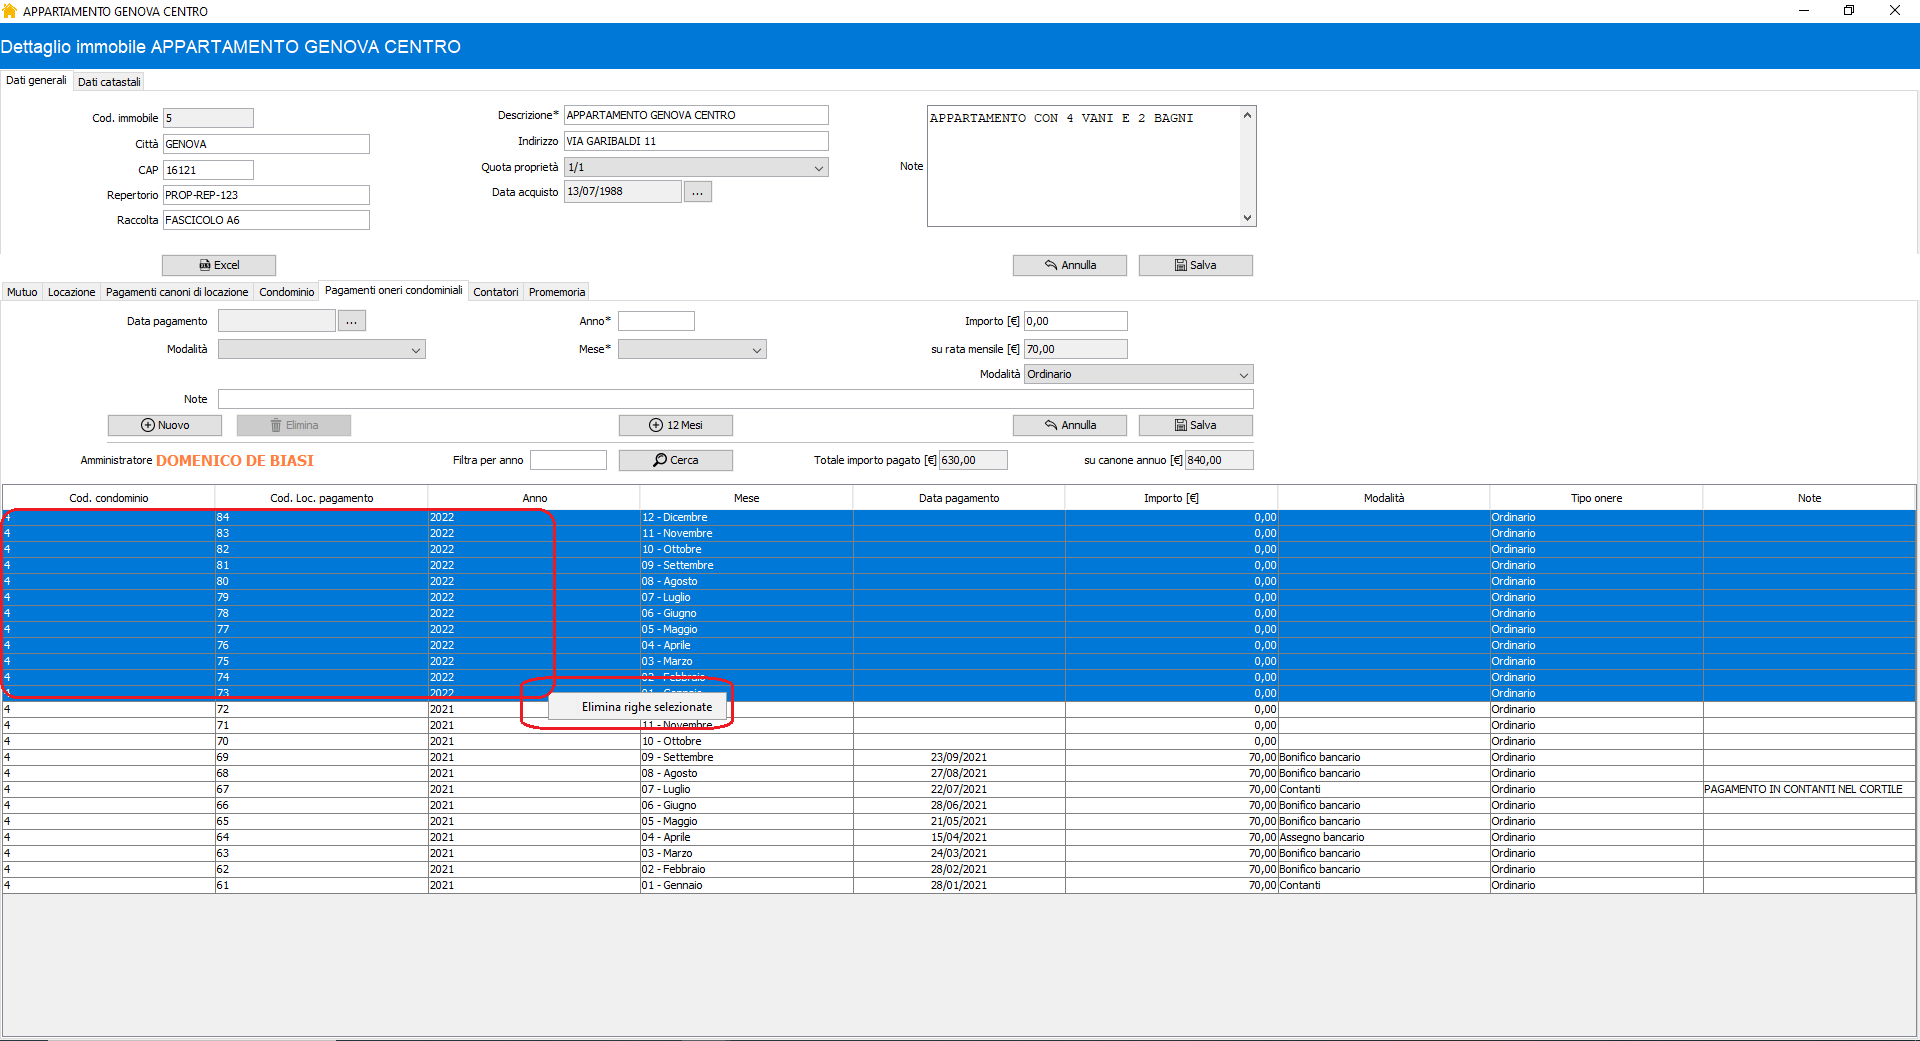Click Nuovo to add a payment
Screen dimensions: 1920x1041
165,425
